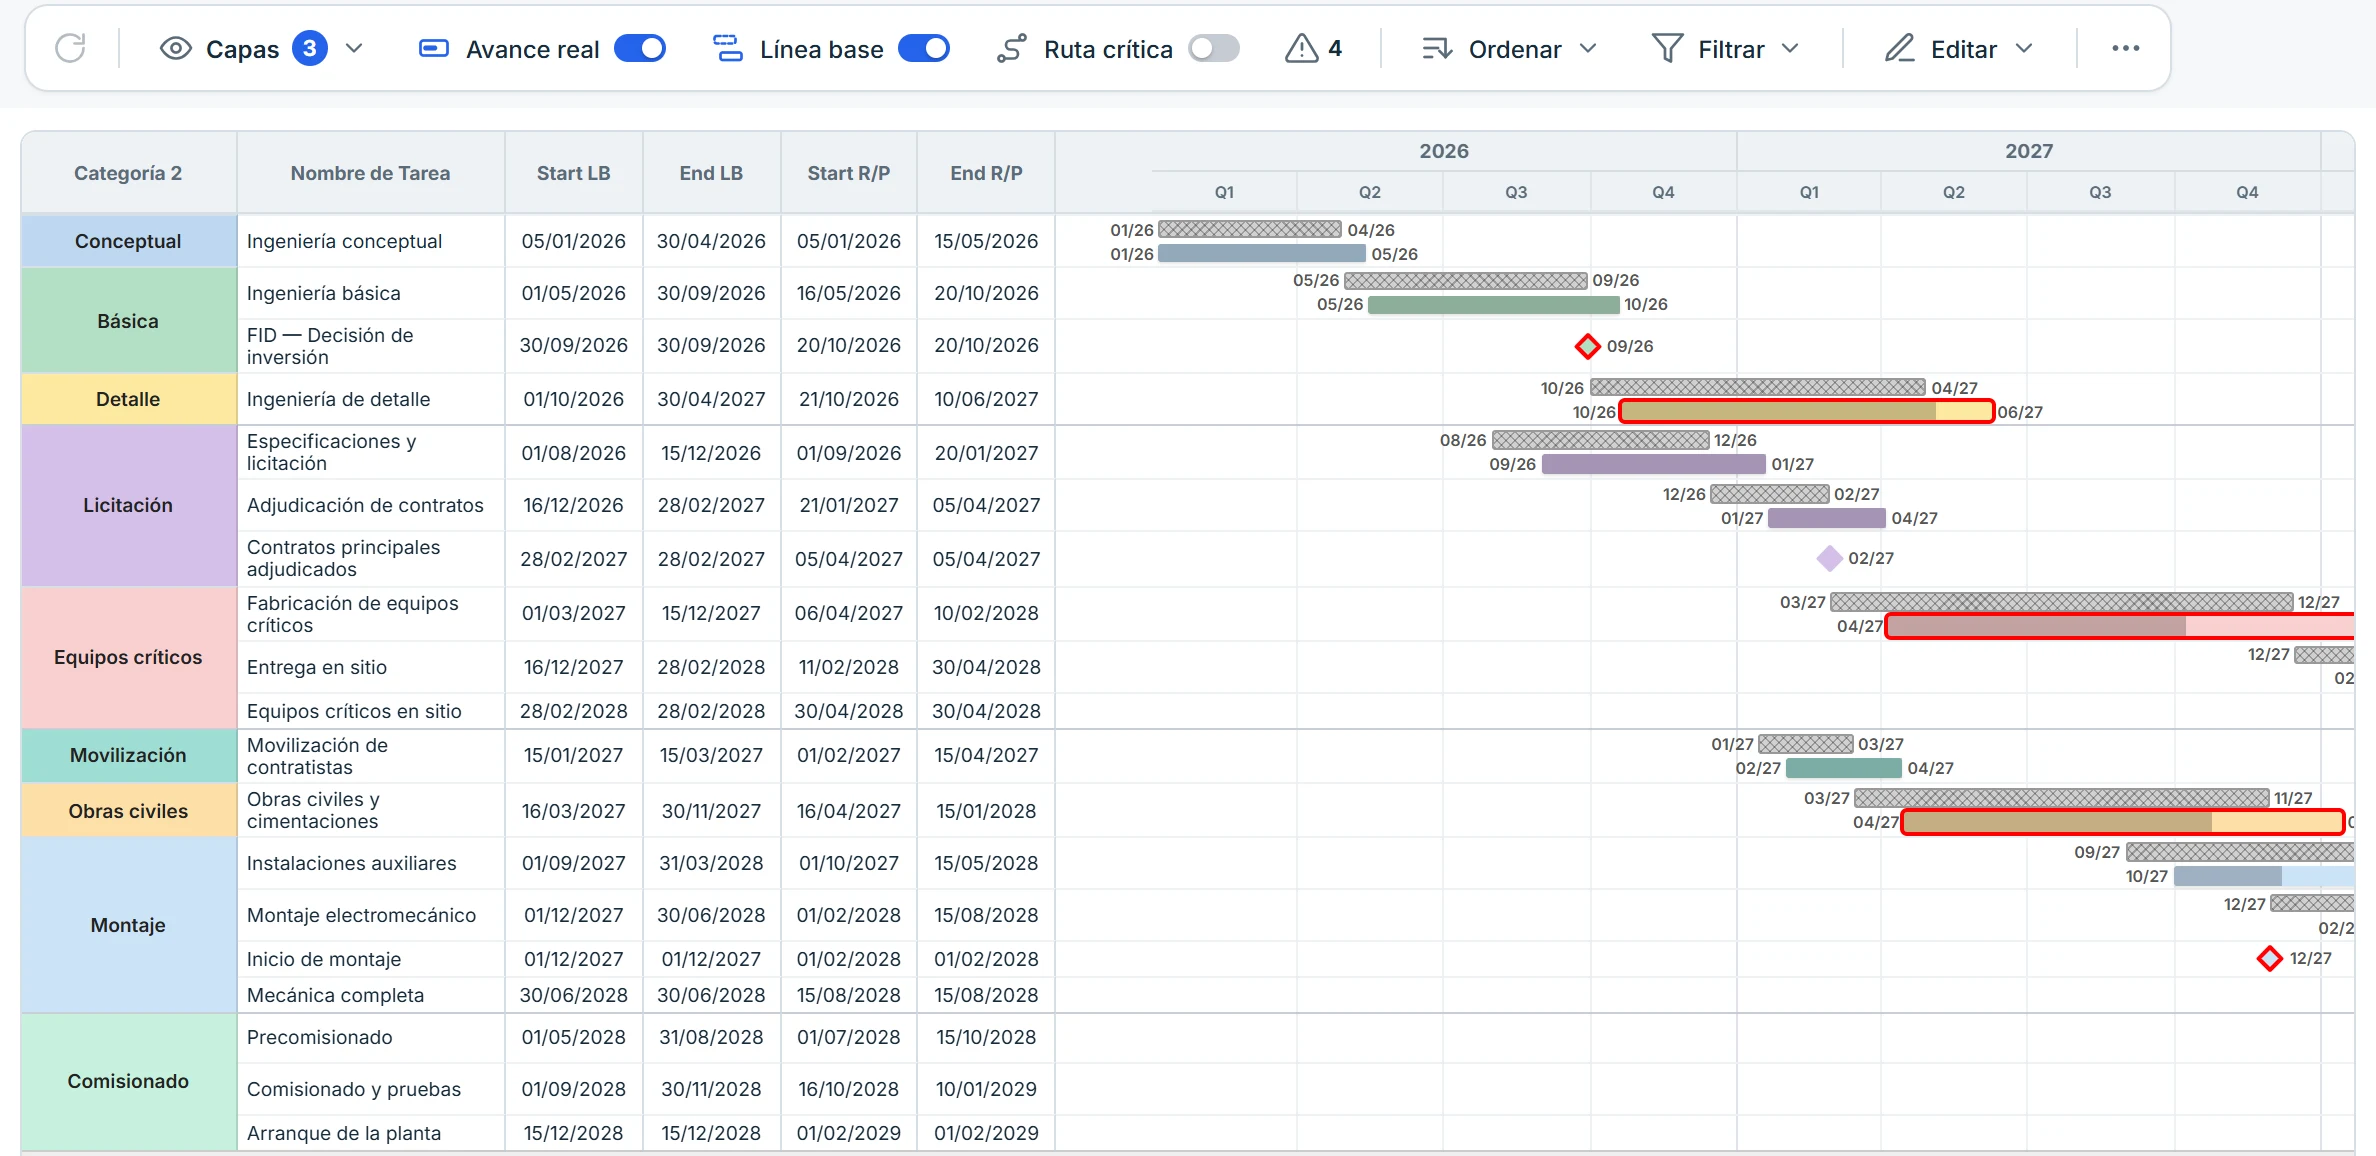Image resolution: width=2376 pixels, height=1156 pixels.
Task: Click the 2027 year header in timeline
Action: (x=2028, y=151)
